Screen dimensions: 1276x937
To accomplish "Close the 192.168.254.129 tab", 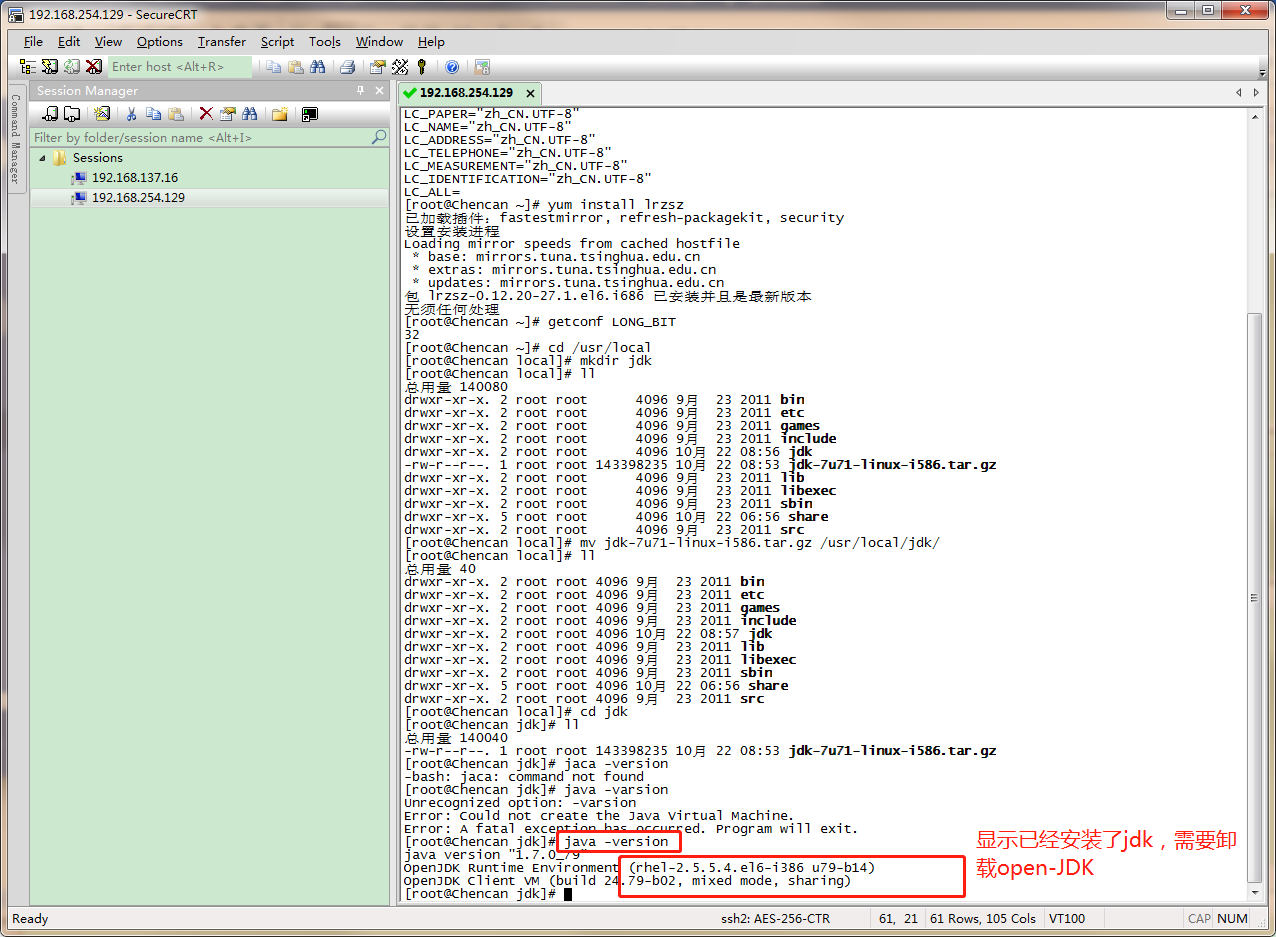I will tap(530, 93).
